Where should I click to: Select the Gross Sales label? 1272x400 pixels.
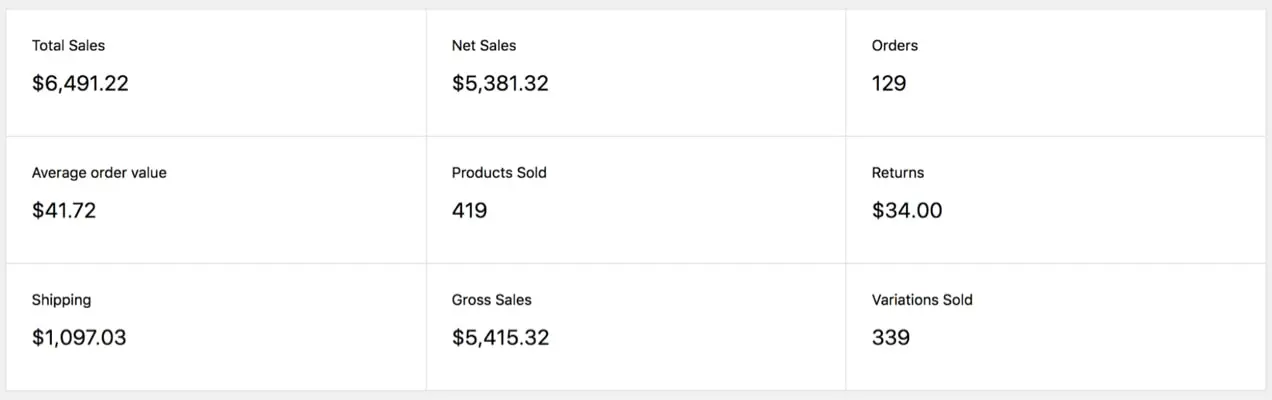click(x=491, y=299)
